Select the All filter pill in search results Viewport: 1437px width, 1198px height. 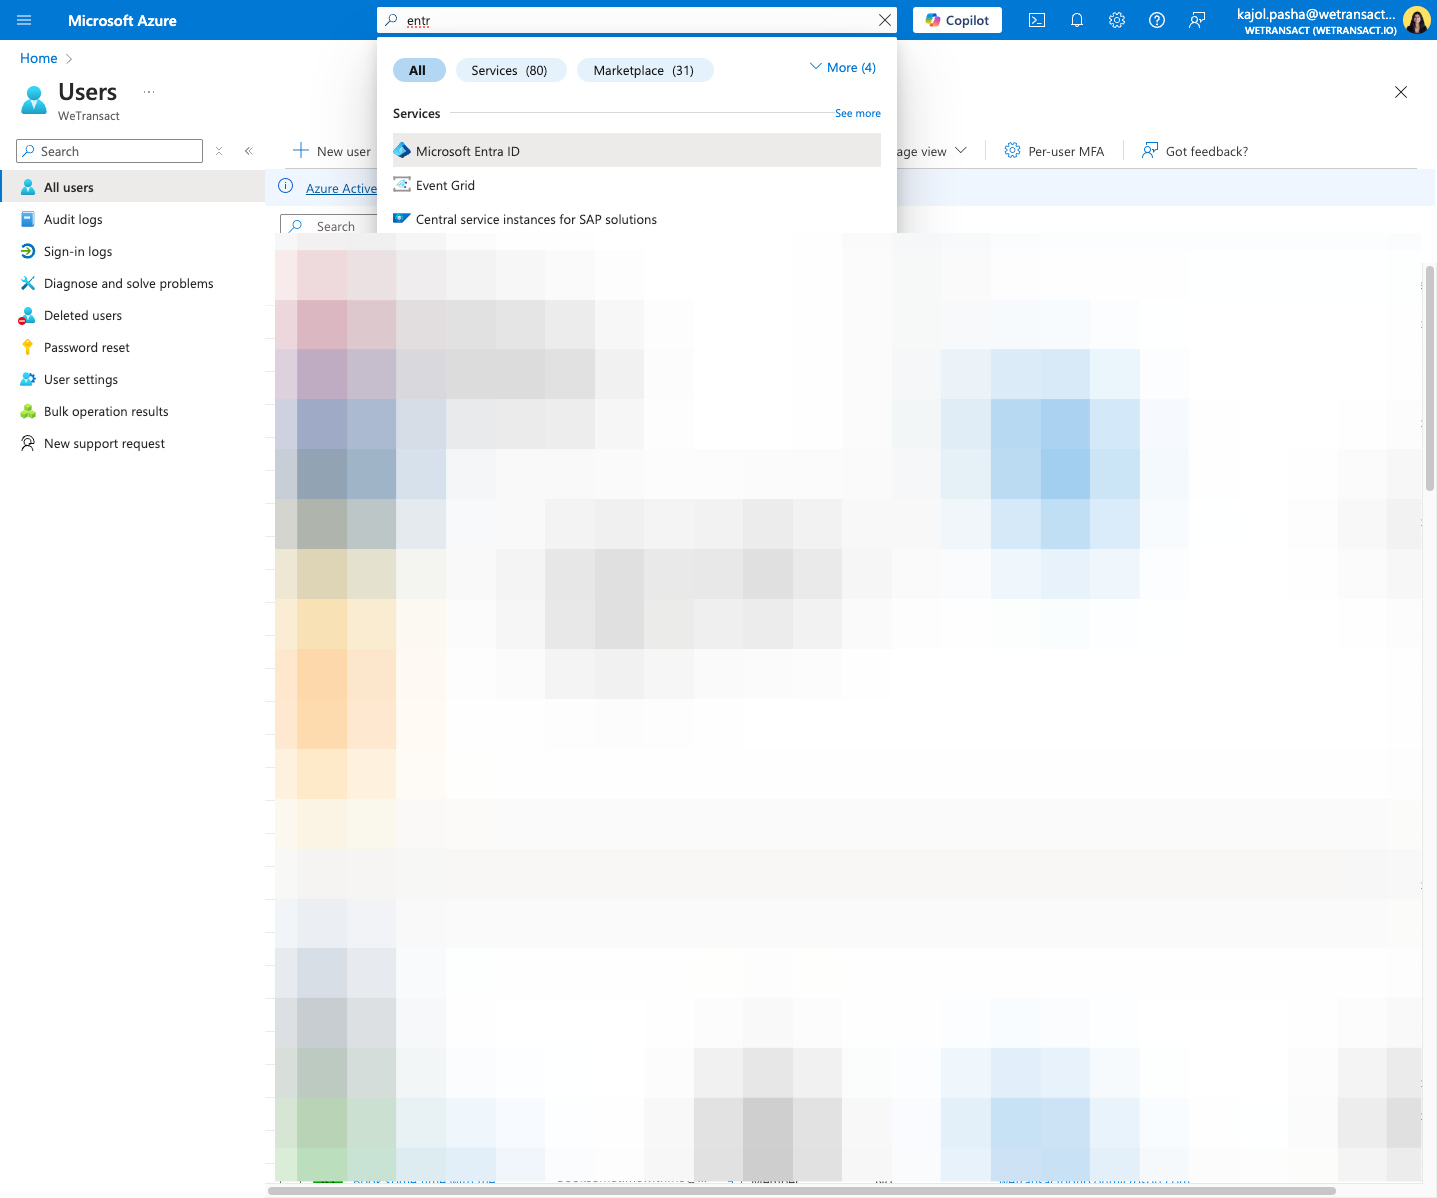pyautogui.click(x=418, y=70)
